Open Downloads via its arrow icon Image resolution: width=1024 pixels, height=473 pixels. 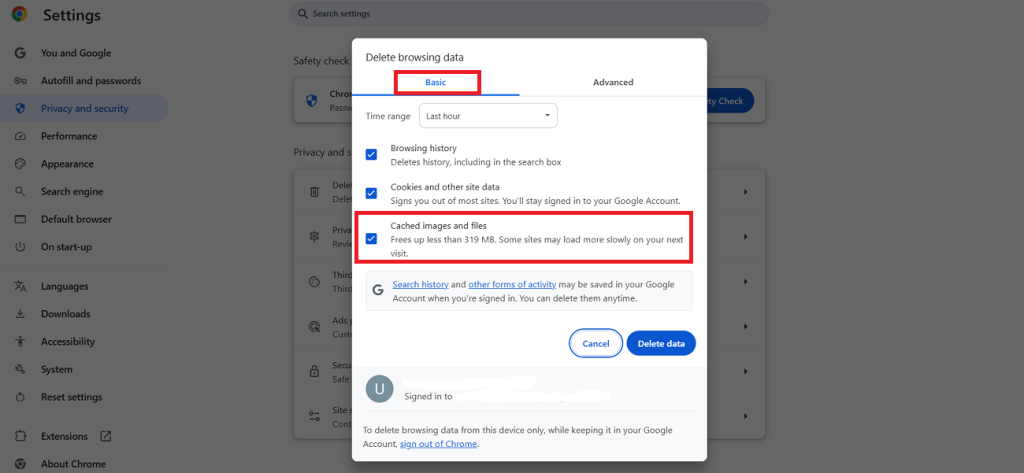tap(20, 314)
